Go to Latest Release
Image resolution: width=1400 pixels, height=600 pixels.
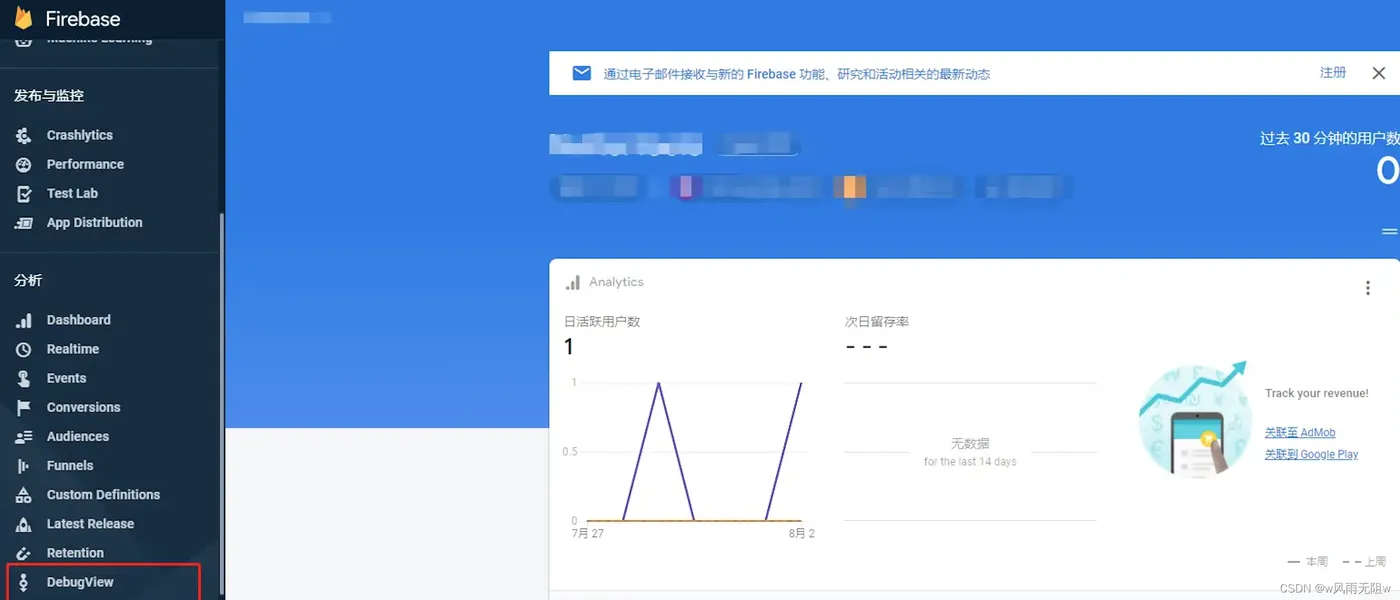[90, 523]
